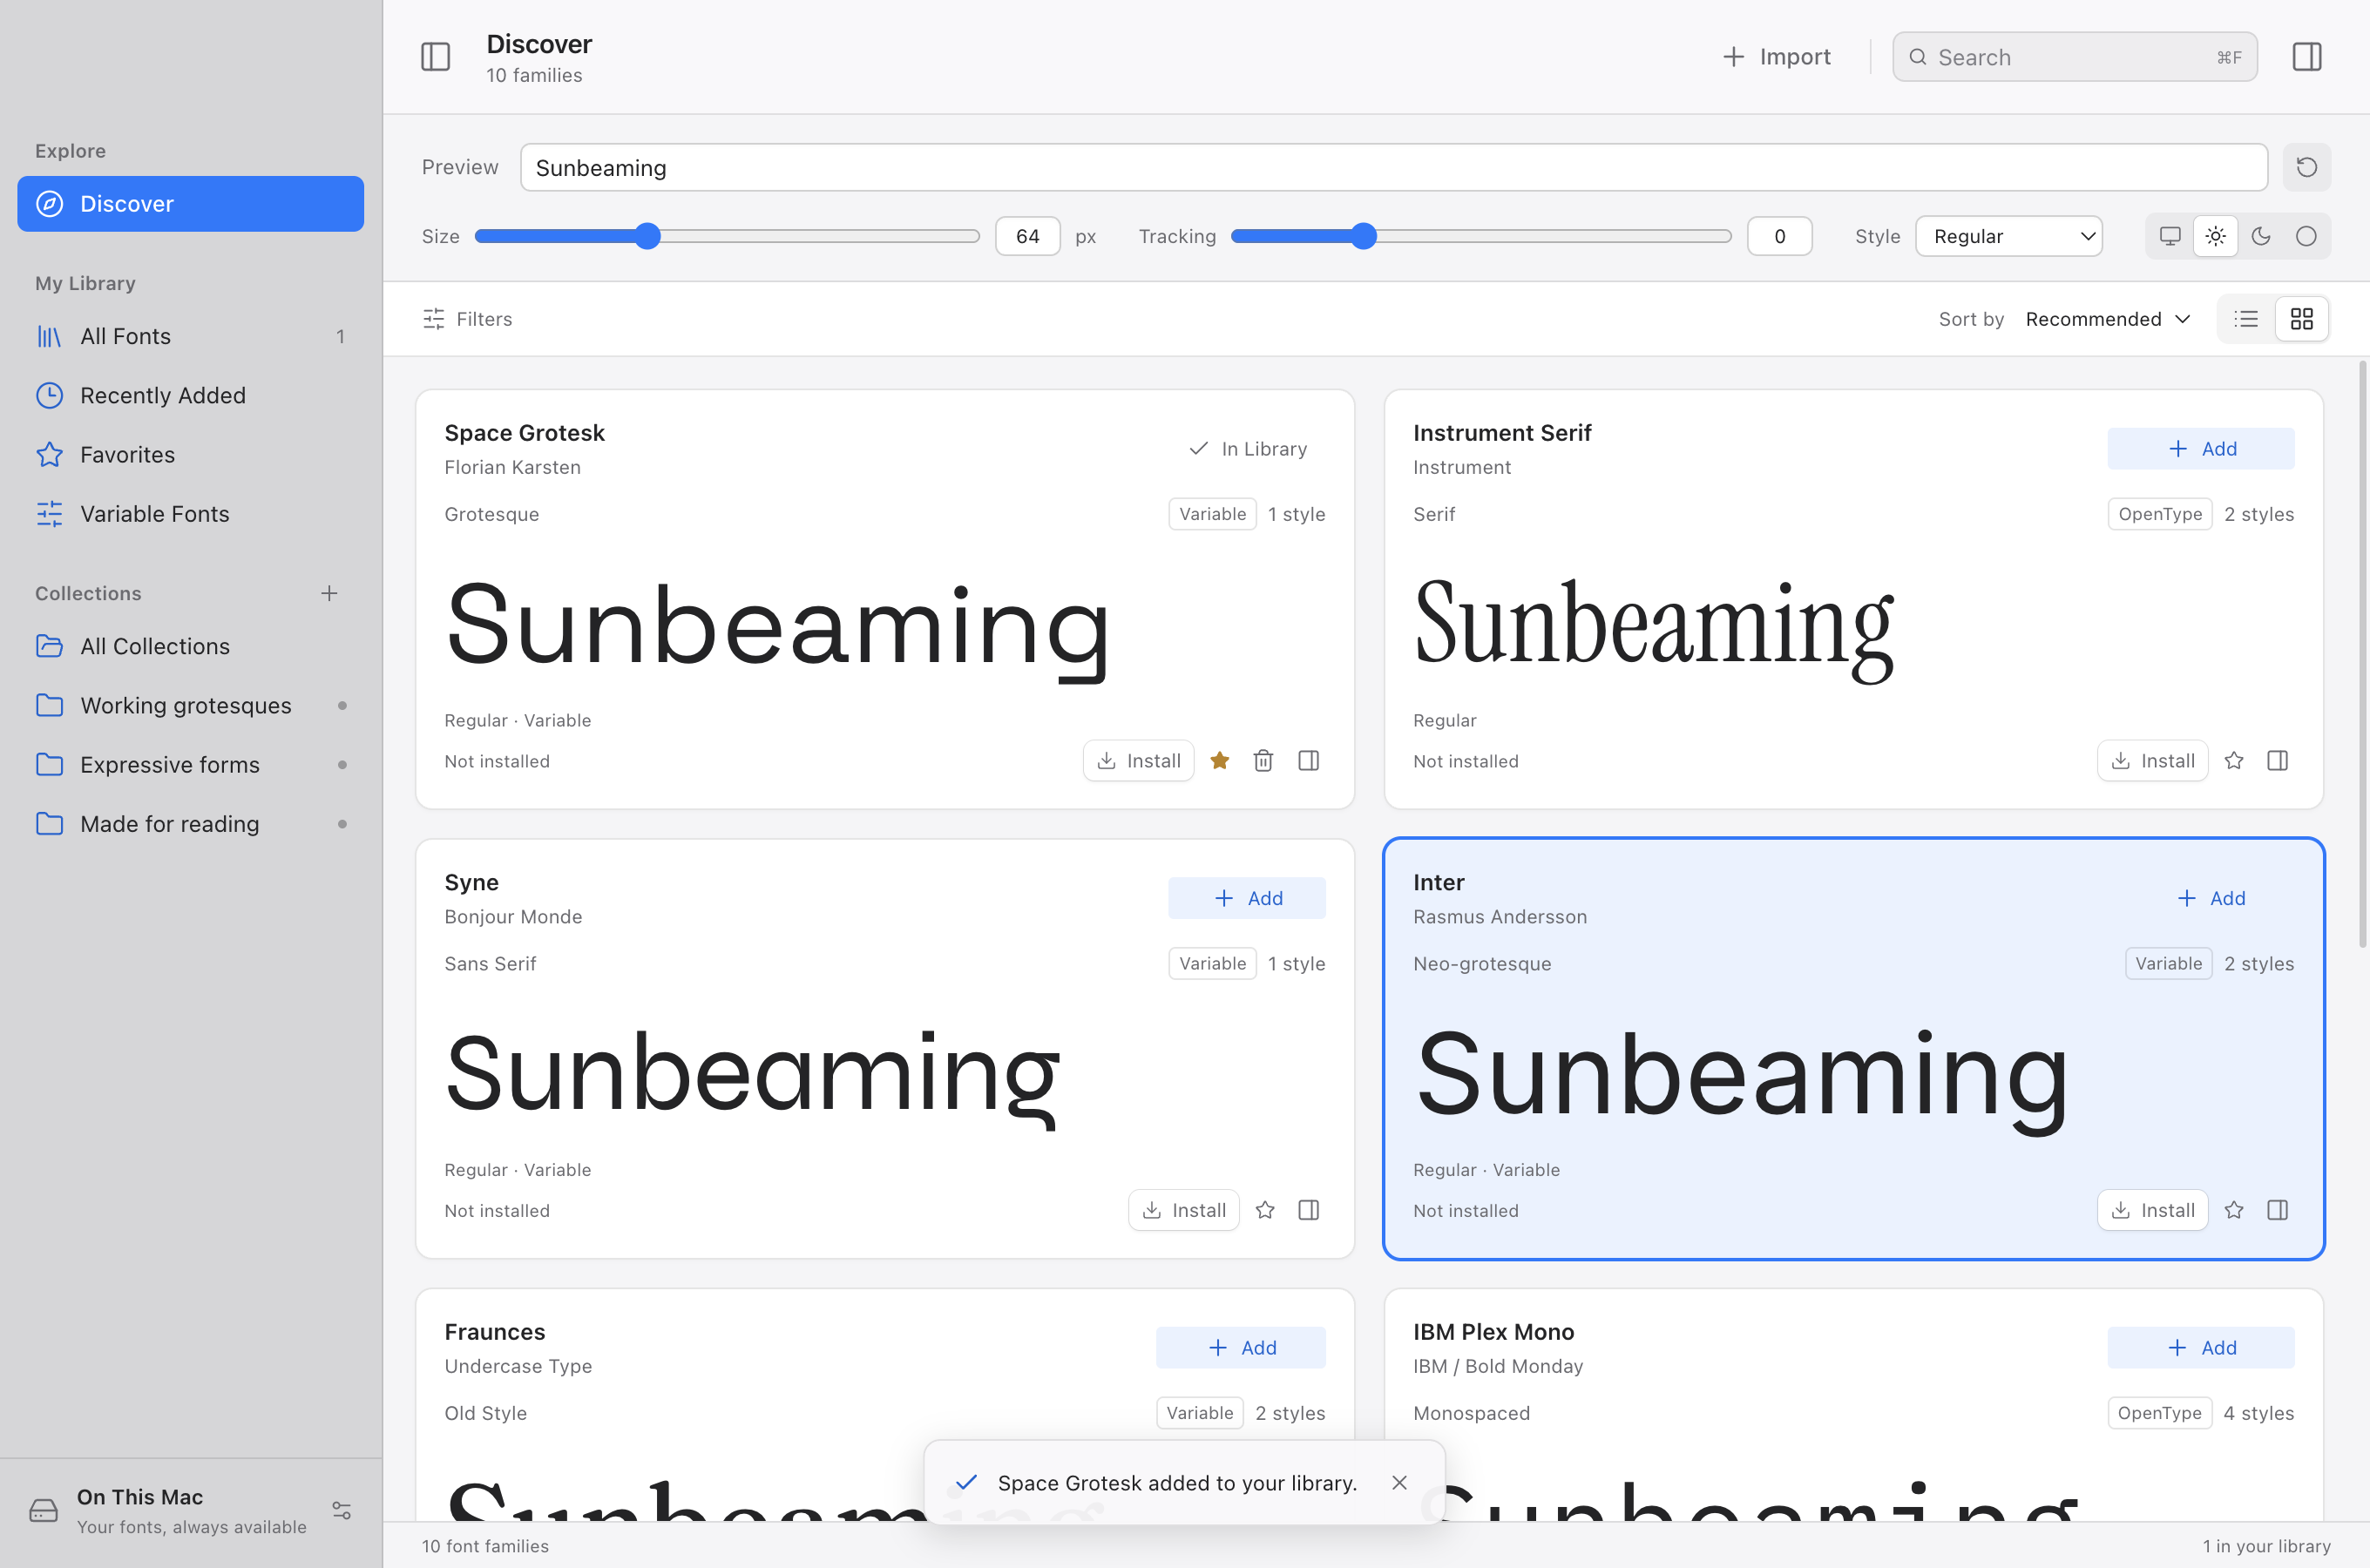The height and width of the screenshot is (1568, 2370).
Task: Open details panel for Syne
Action: [1308, 1210]
